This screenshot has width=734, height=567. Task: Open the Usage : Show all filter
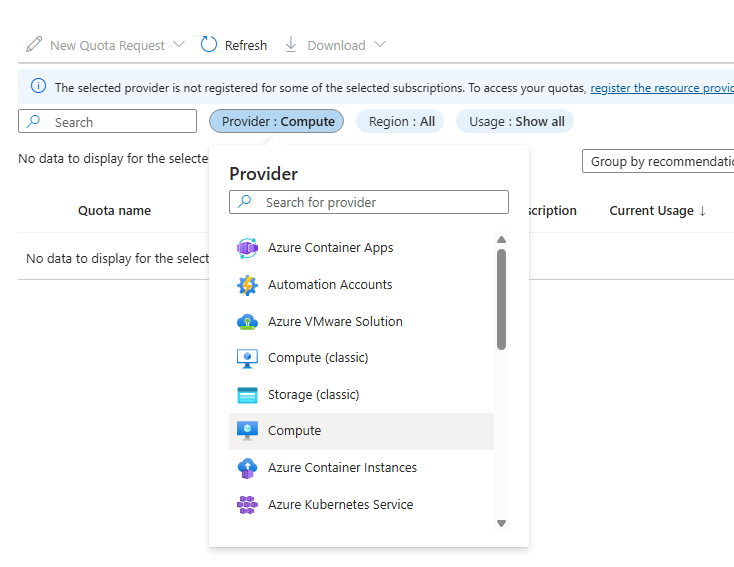point(514,121)
